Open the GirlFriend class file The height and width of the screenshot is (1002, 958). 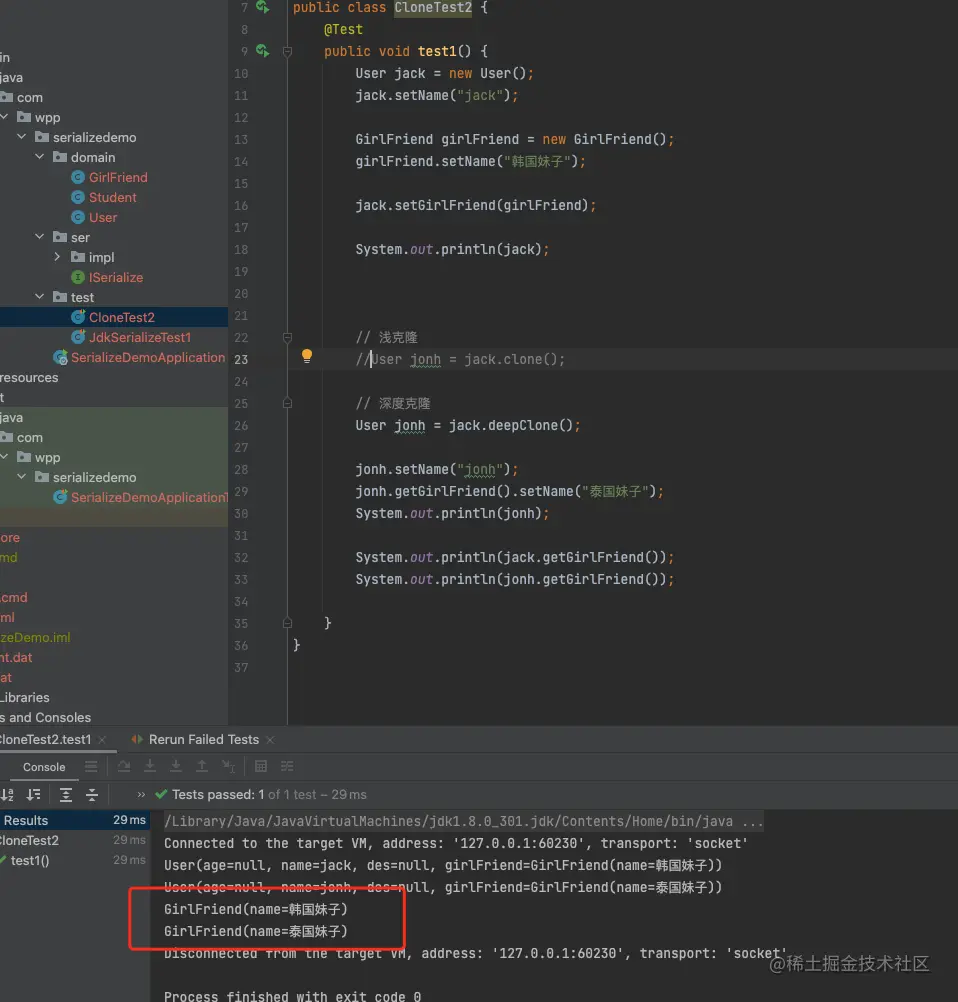[x=118, y=177]
